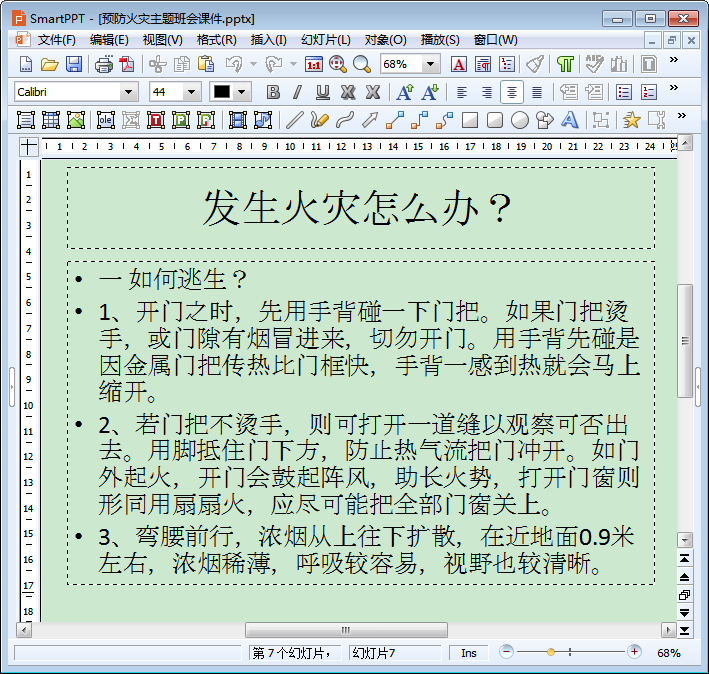
Task: Insert a sound using the music note icon
Action: 263,120
